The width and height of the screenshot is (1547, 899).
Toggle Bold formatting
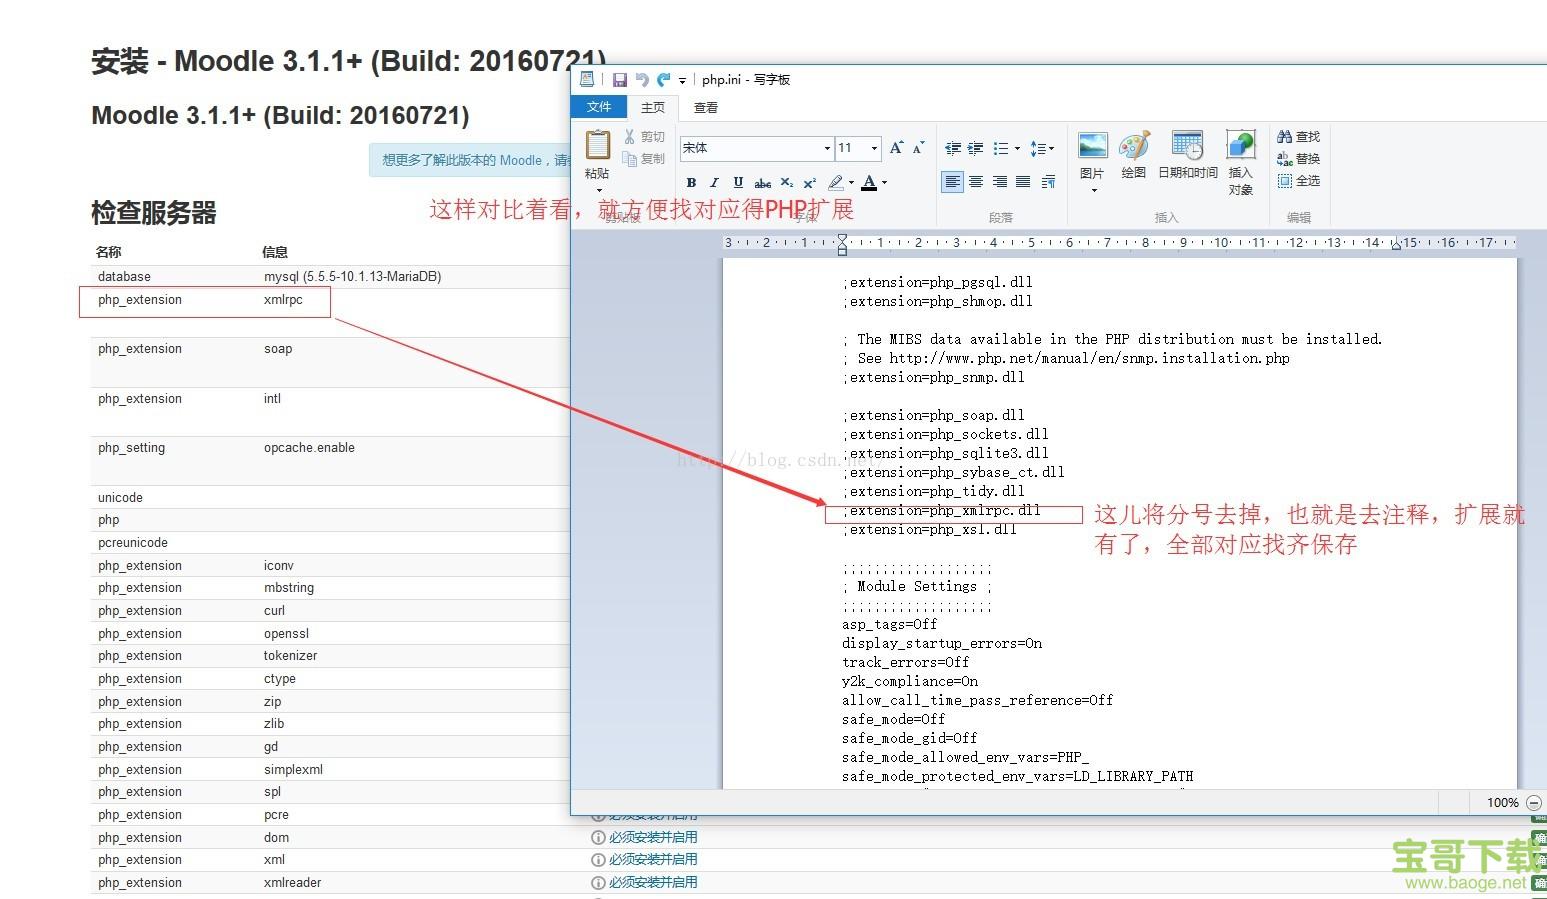coord(691,182)
